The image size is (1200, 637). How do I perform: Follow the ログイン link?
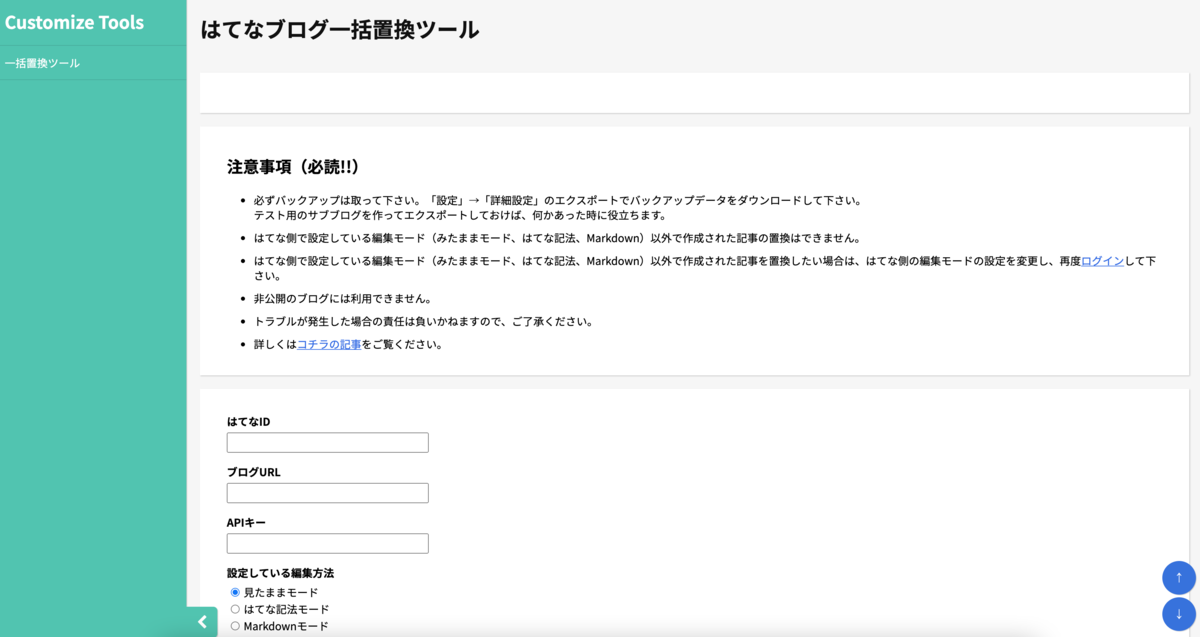1103,261
